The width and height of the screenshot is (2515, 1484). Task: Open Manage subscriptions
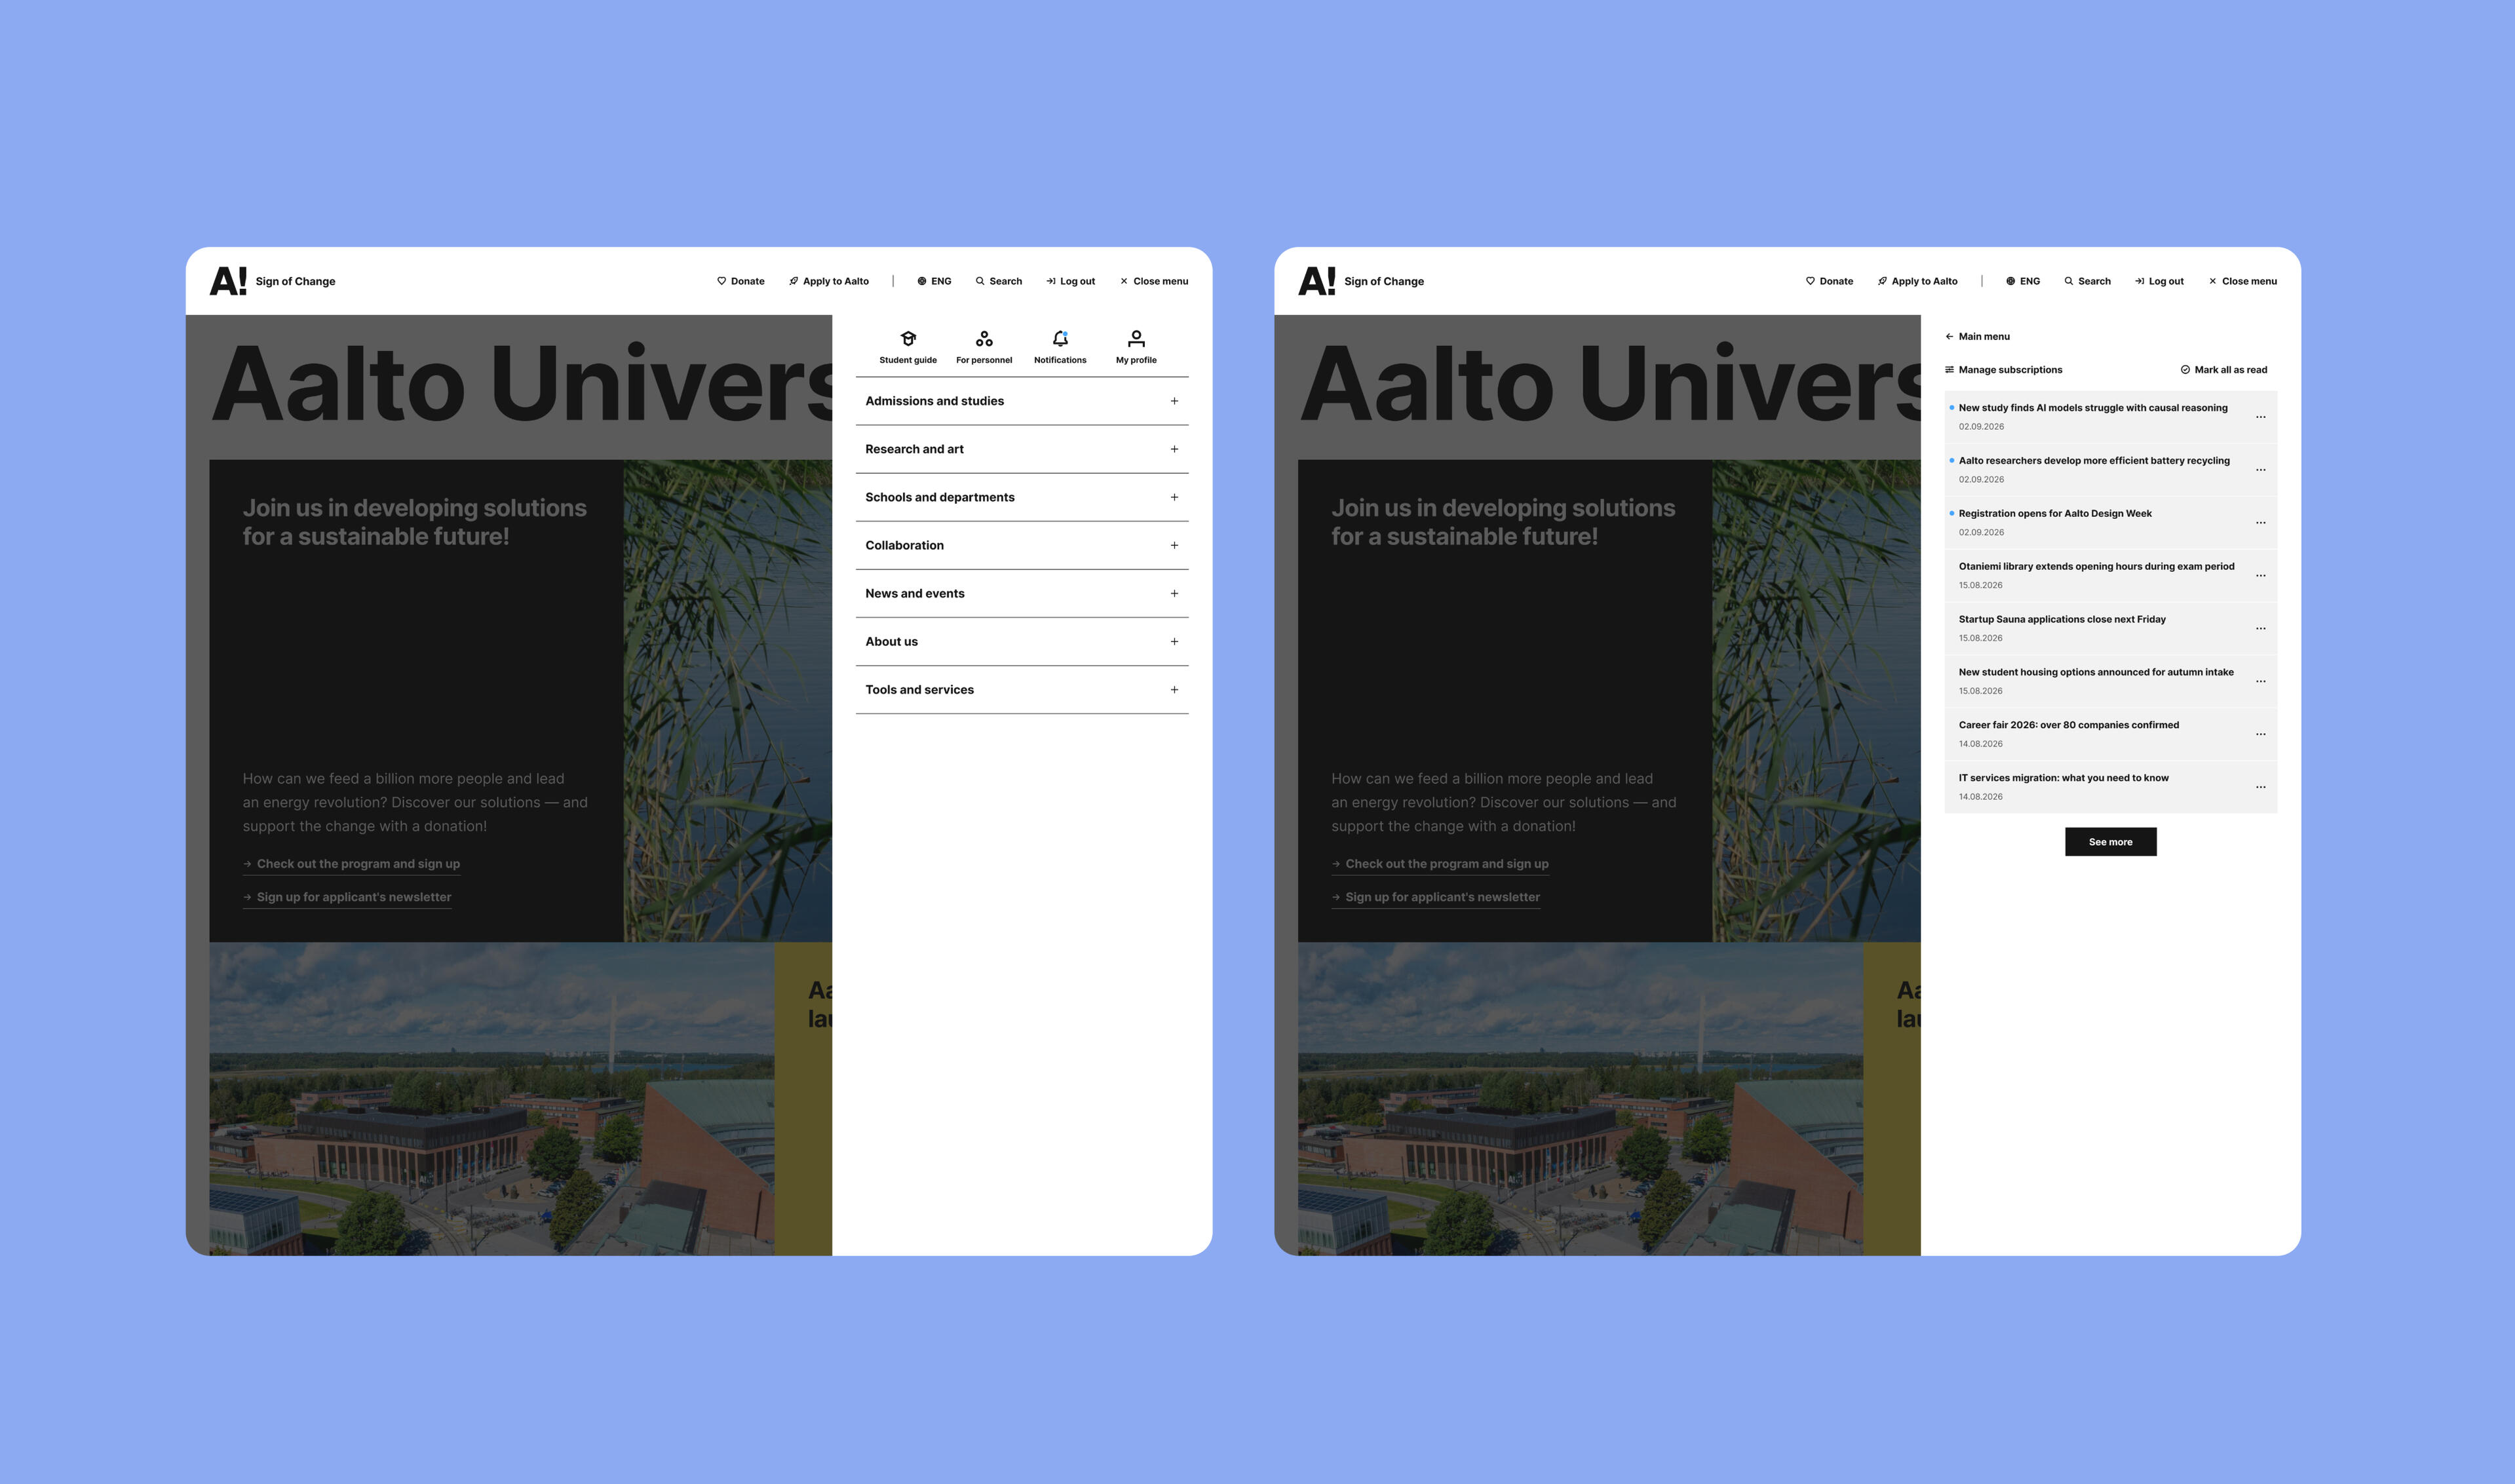(2003, 370)
